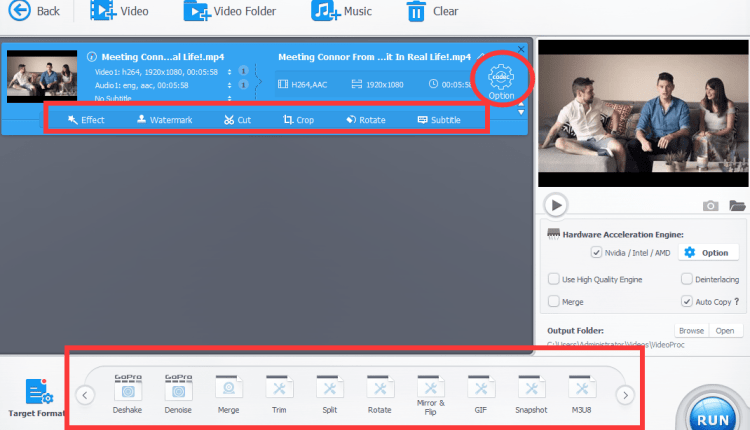Enable Use High Quality Engine checkbox
Viewport: 750px width, 430px height.
point(554,279)
